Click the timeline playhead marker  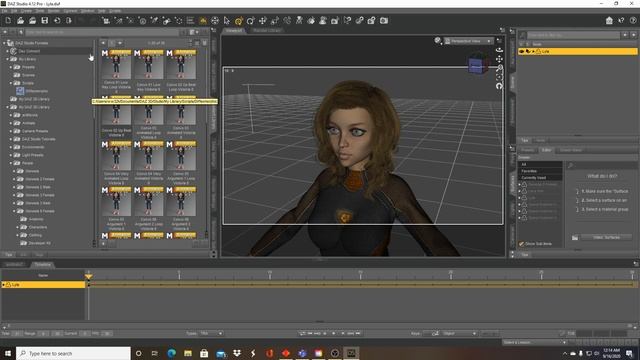89,276
